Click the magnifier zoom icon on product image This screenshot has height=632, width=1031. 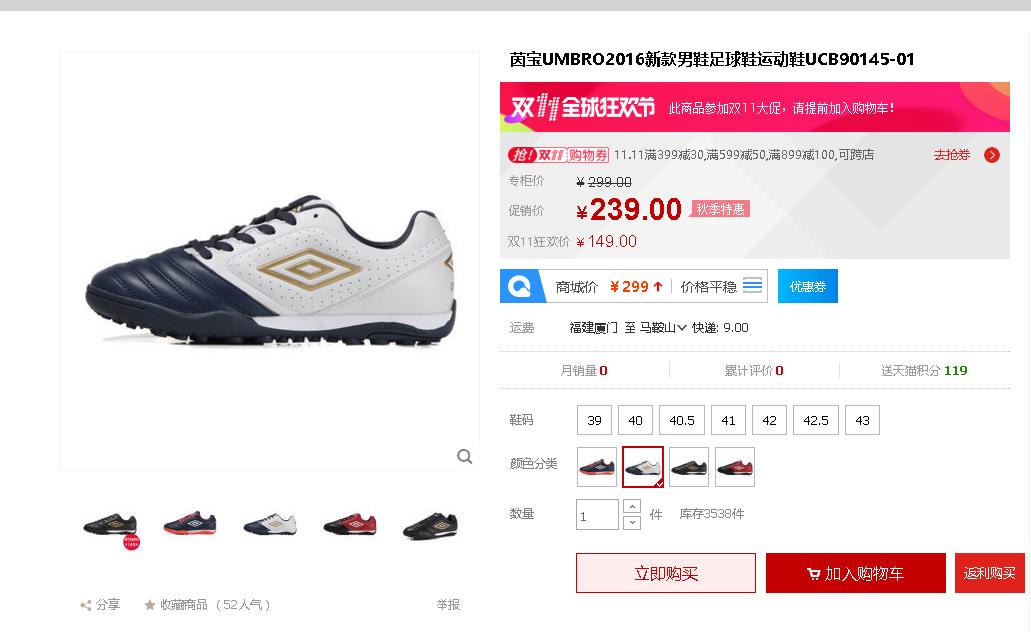[x=464, y=456]
